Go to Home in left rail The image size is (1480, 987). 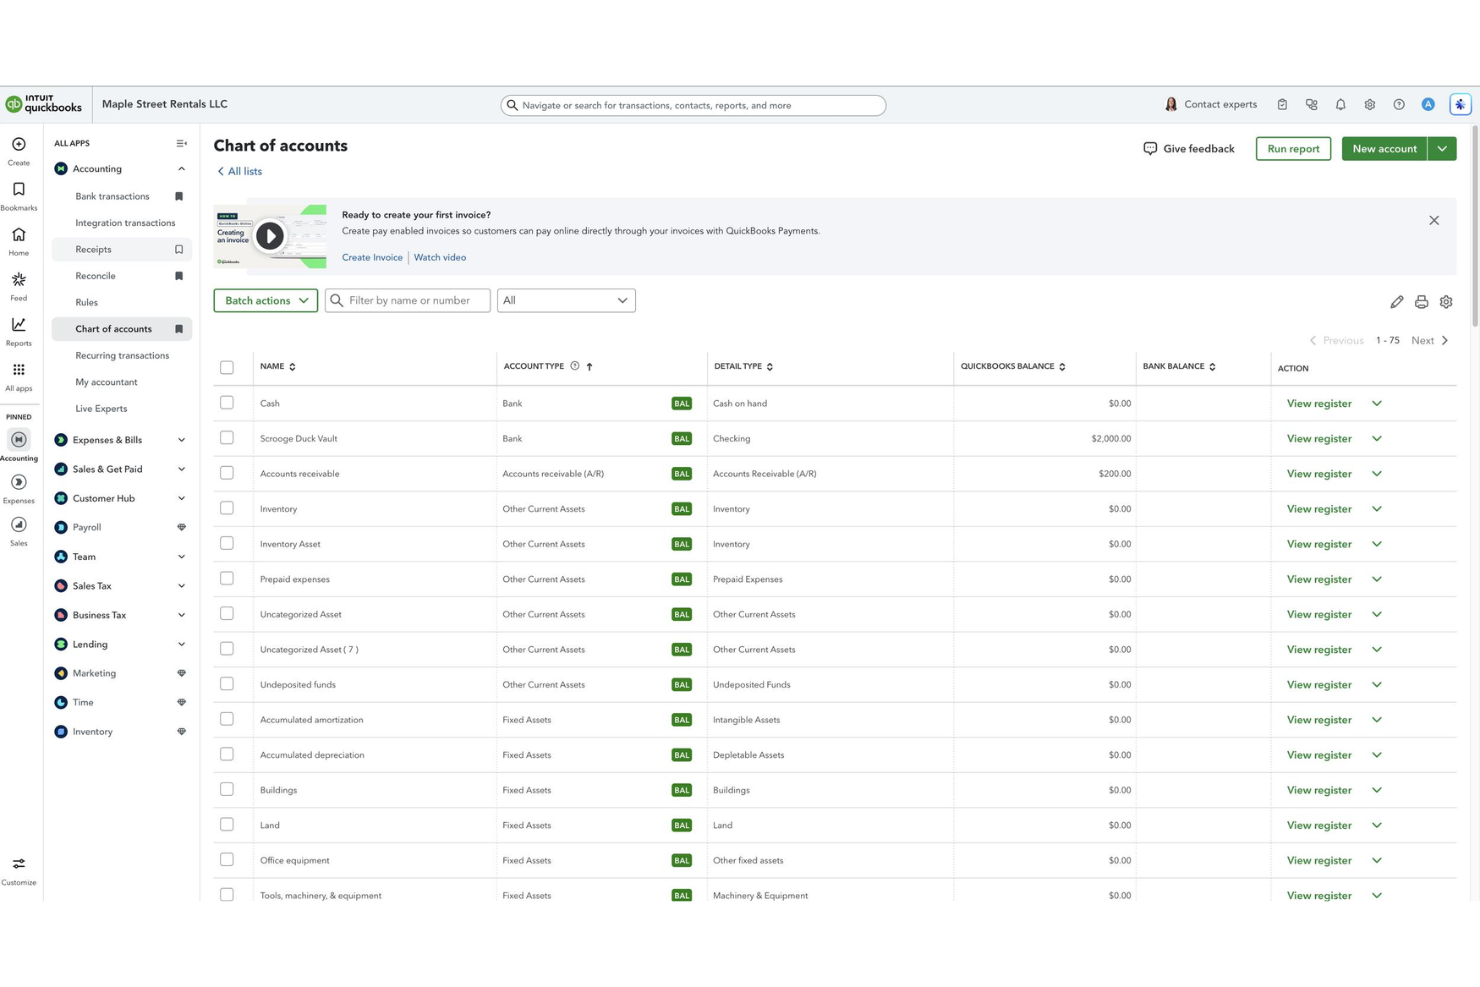(18, 240)
